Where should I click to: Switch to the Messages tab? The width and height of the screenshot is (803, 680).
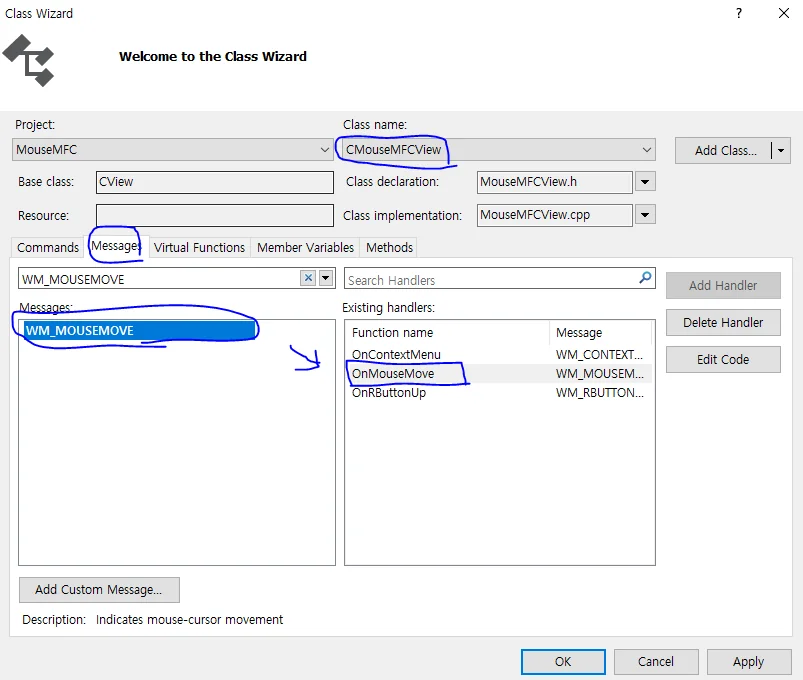116,246
